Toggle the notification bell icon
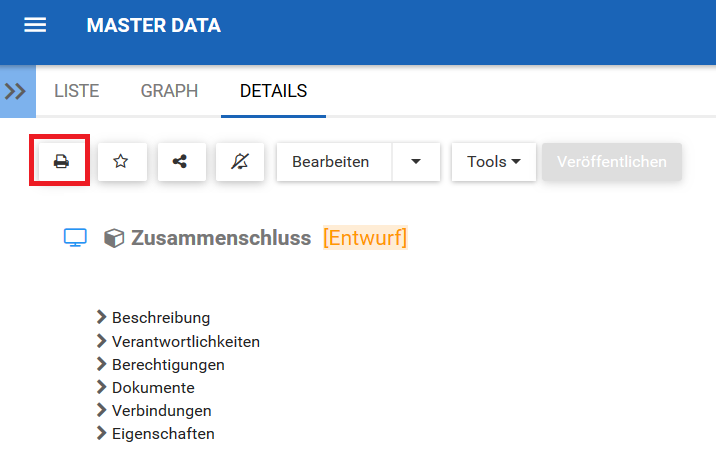This screenshot has width=716, height=475. (239, 161)
